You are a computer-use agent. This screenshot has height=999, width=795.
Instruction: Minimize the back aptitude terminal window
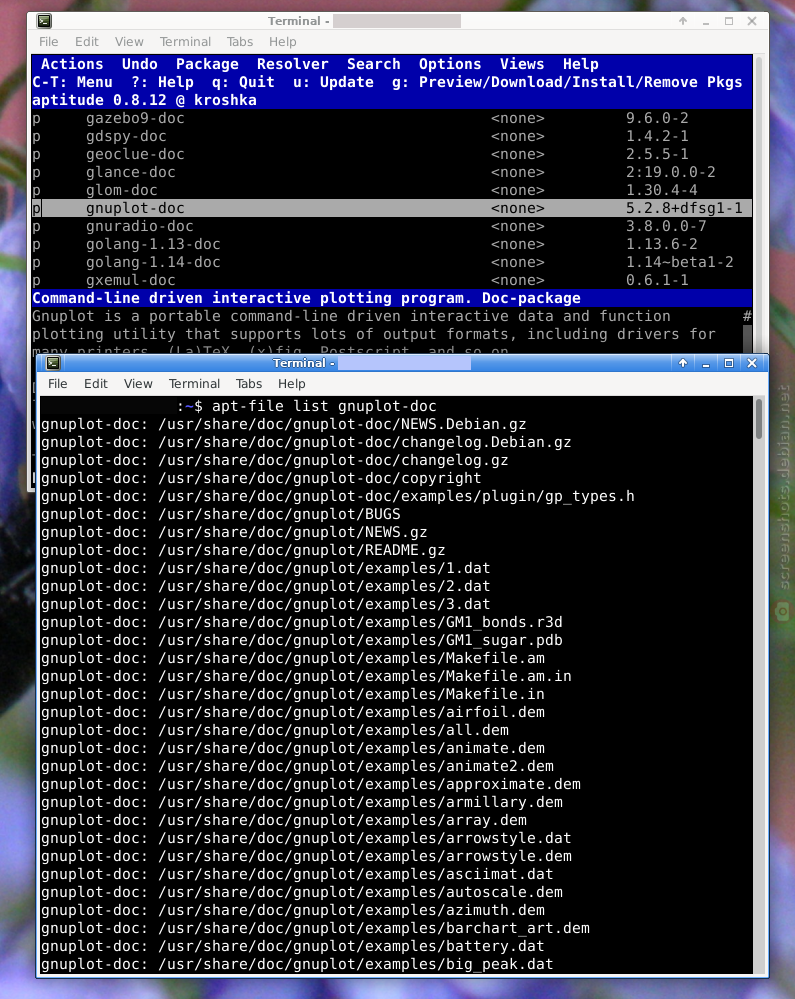click(706, 22)
